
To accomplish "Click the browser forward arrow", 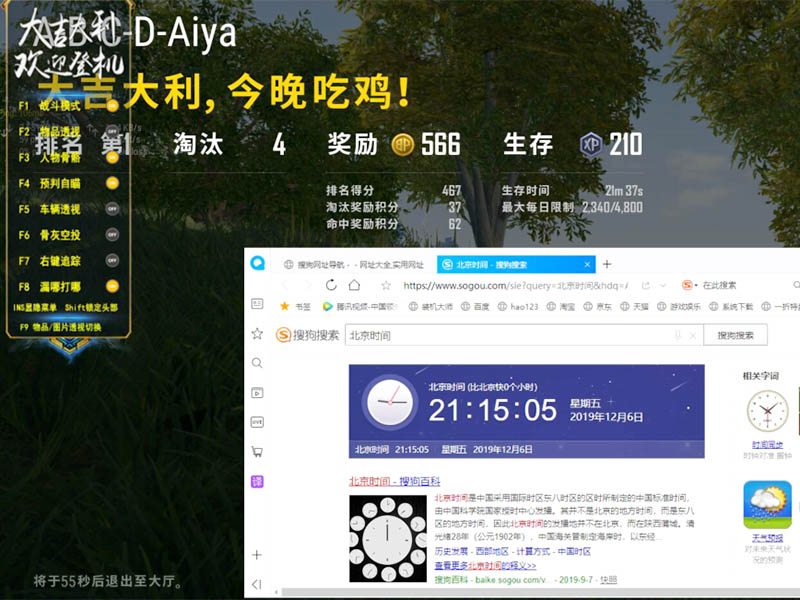I will click(307, 285).
